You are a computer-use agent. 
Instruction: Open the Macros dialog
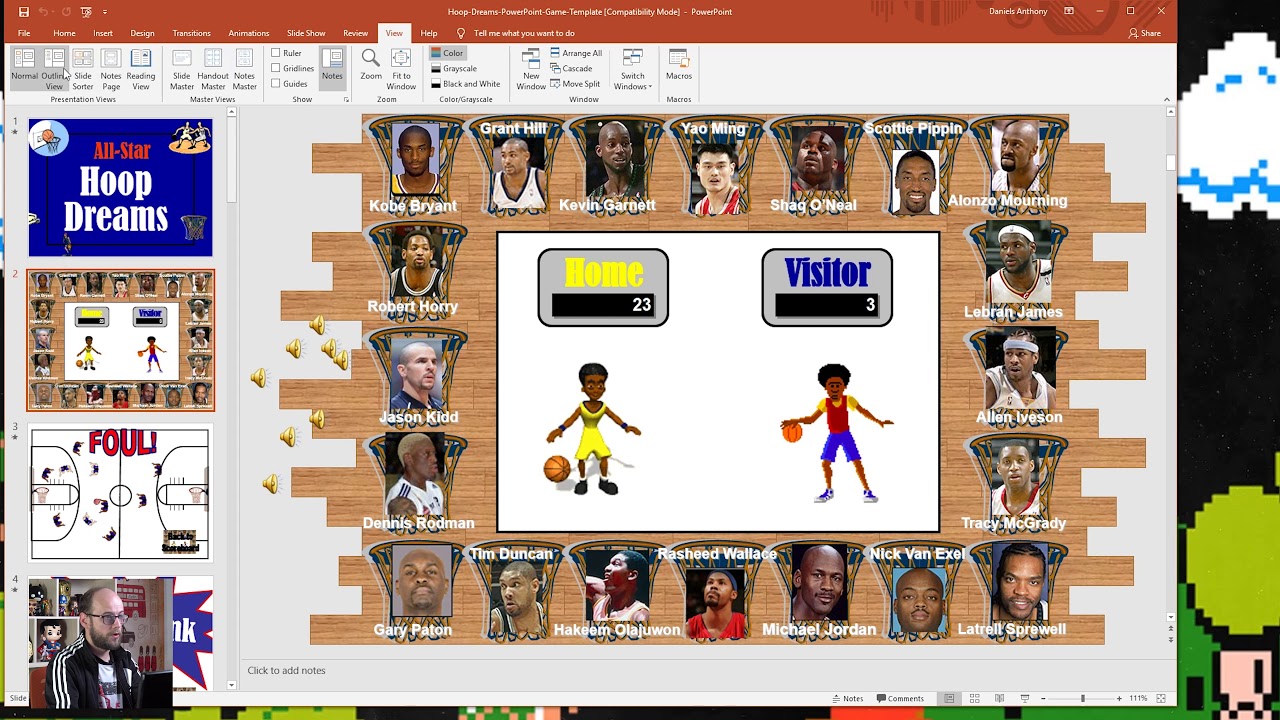click(679, 65)
